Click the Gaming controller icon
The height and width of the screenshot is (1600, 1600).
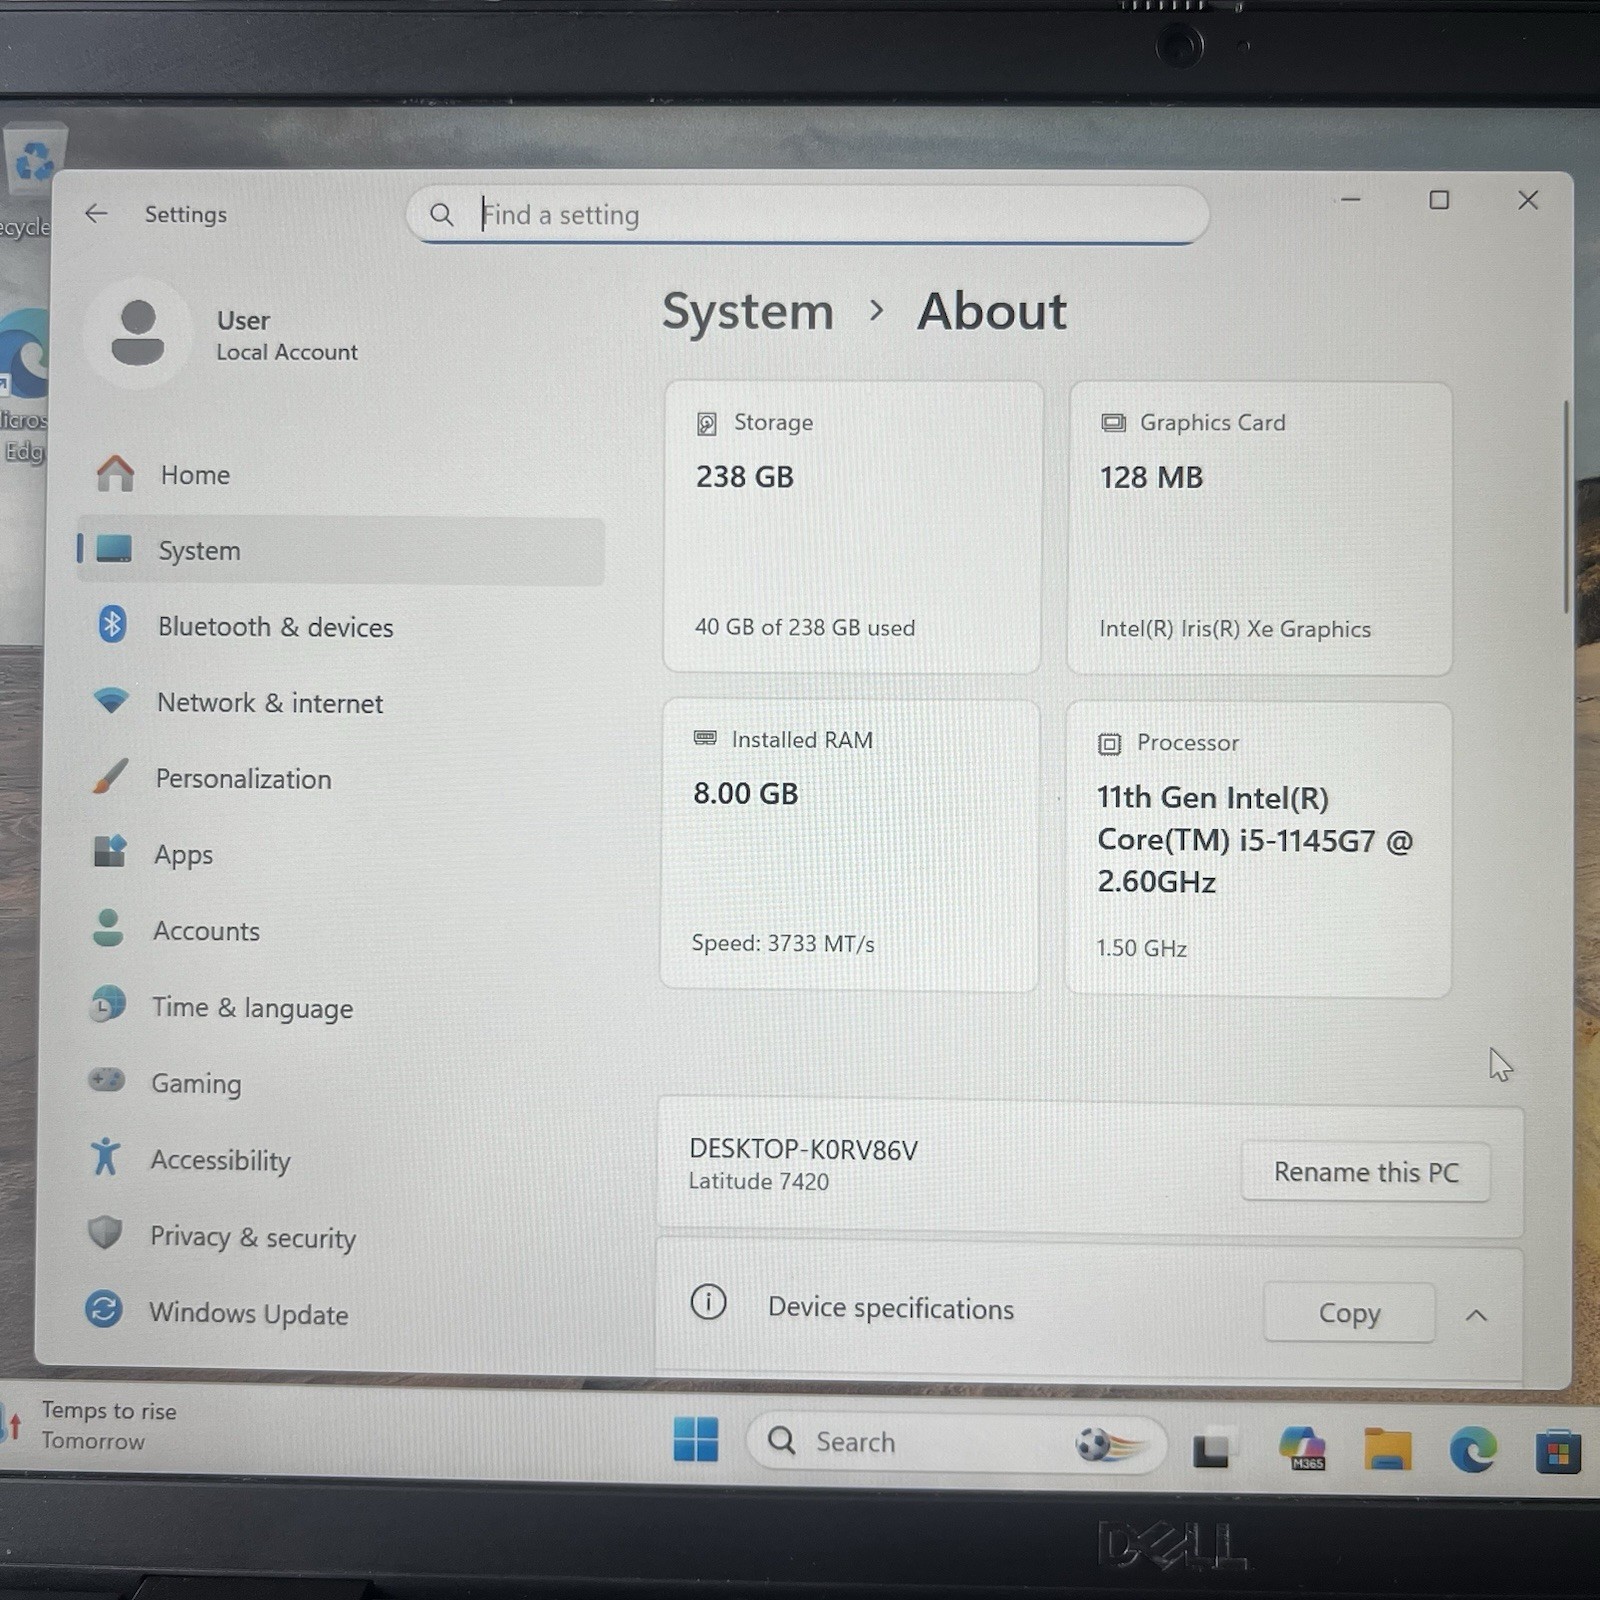point(106,1080)
